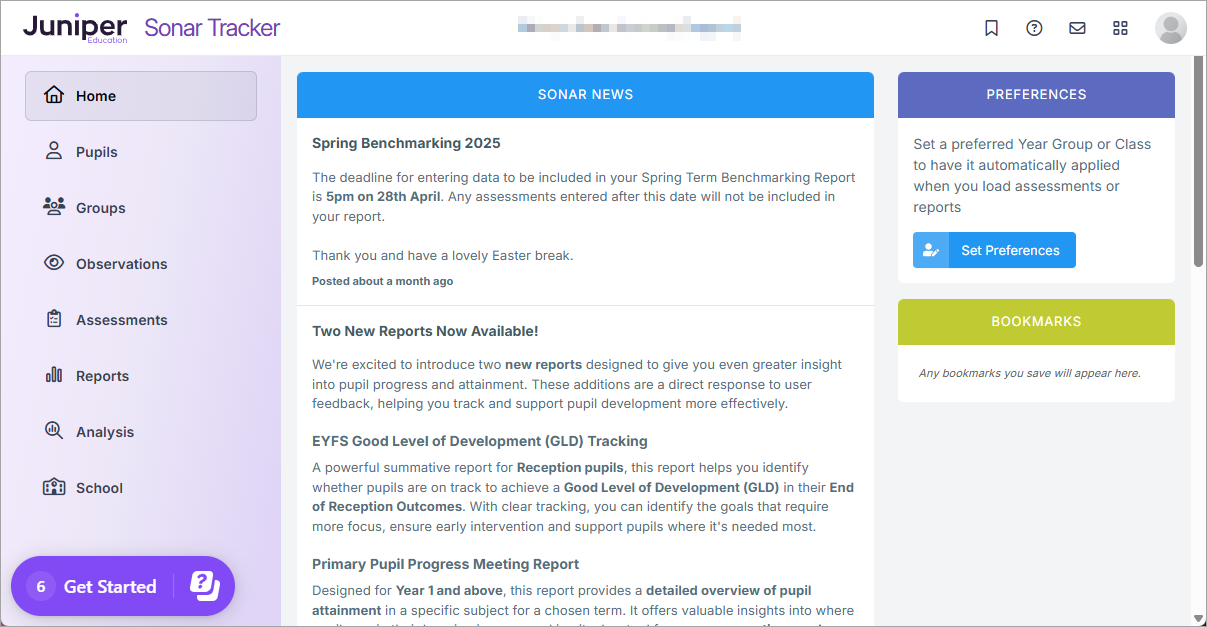Image resolution: width=1207 pixels, height=627 pixels.
Task: Open the user profile avatar
Action: [x=1170, y=28]
